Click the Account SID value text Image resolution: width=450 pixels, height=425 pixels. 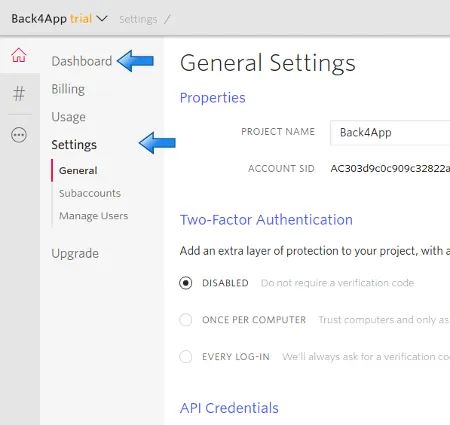(390, 169)
